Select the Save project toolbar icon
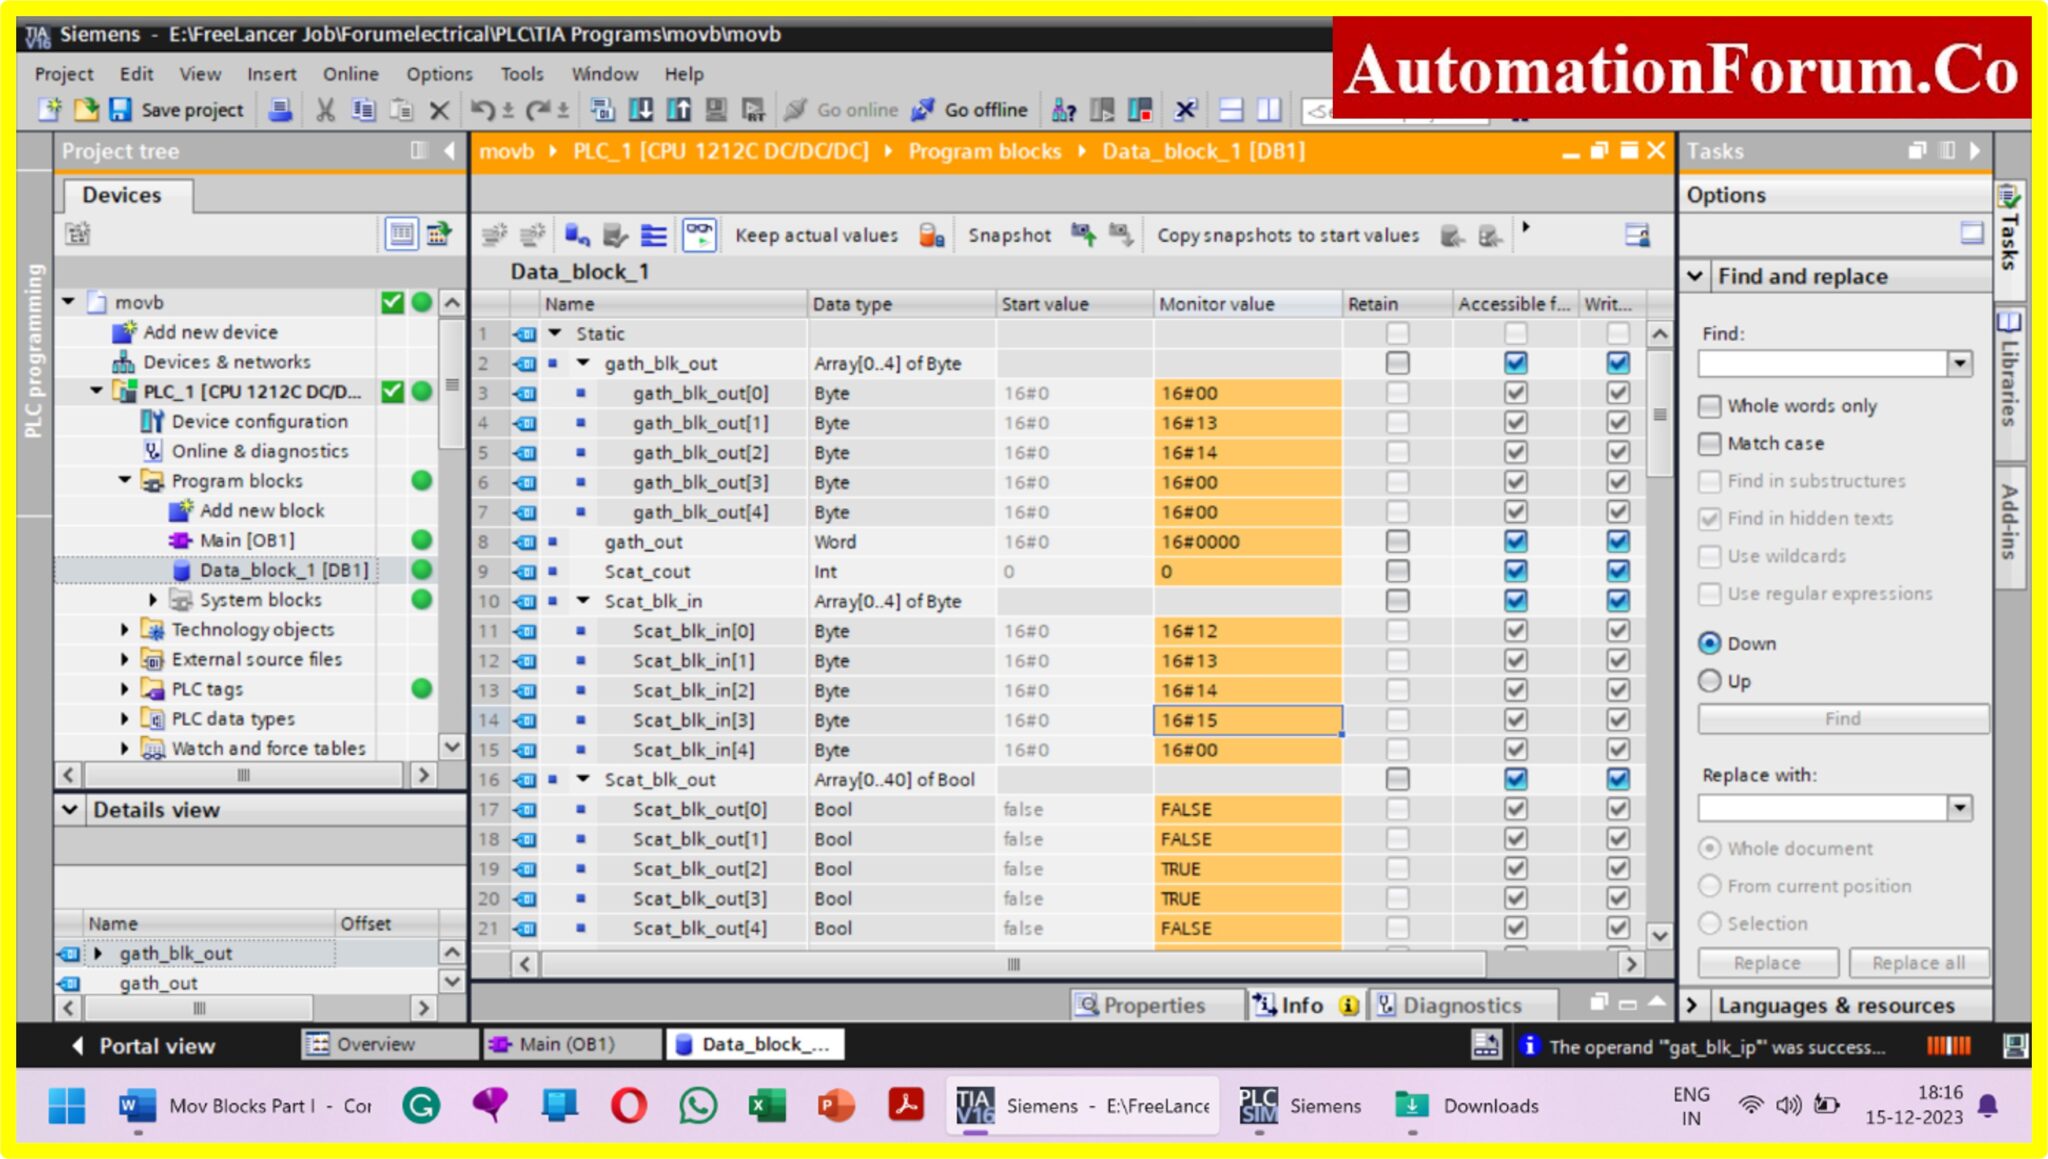Screen dimensions: 2048x1159 (122, 109)
